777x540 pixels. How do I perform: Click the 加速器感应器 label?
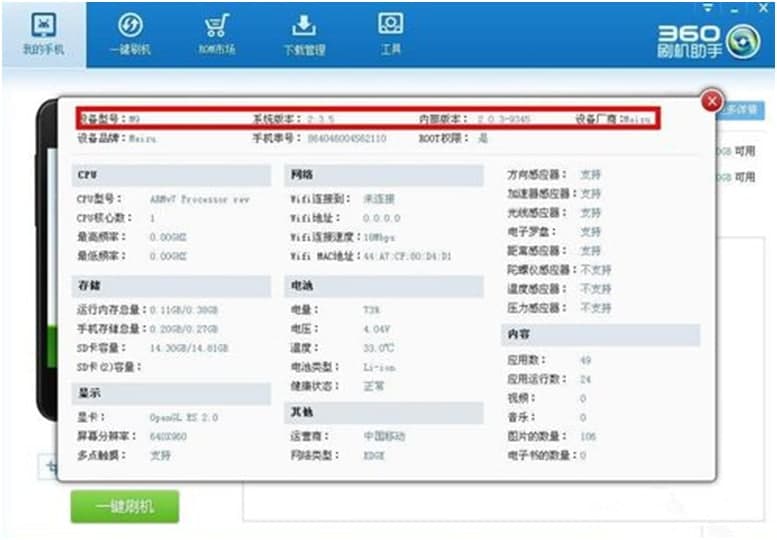click(542, 194)
